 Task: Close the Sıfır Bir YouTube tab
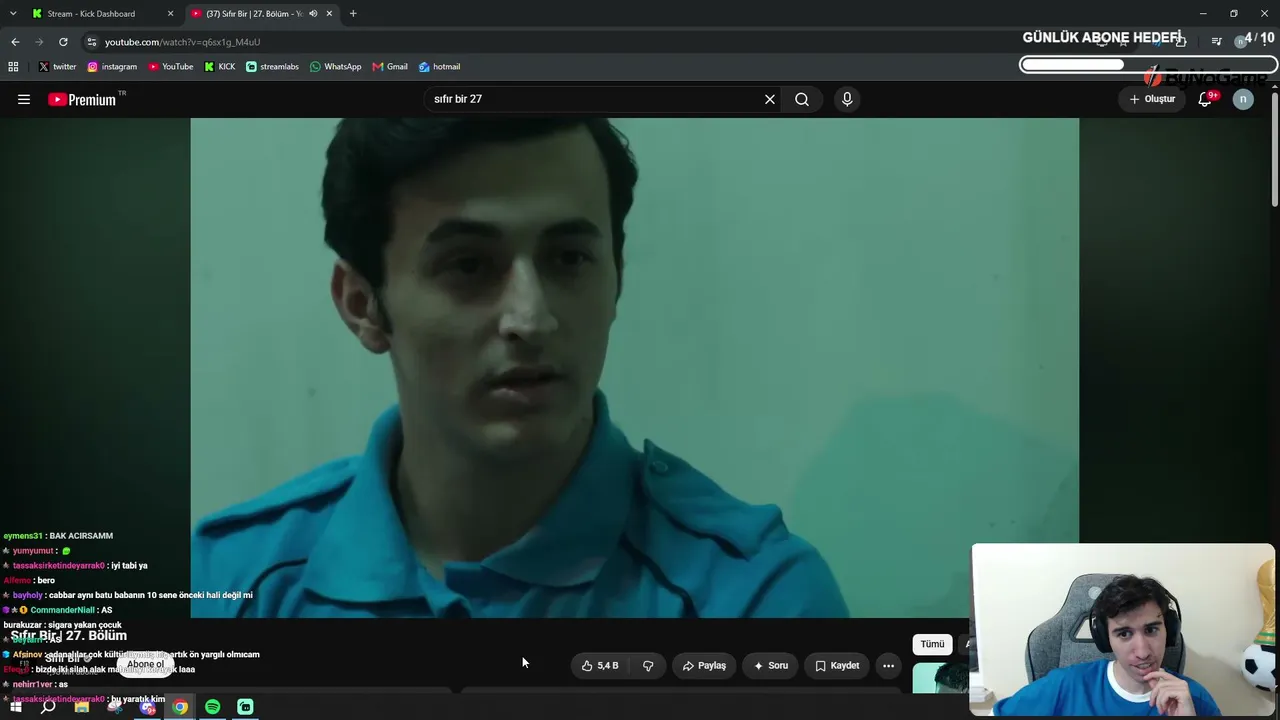click(329, 13)
